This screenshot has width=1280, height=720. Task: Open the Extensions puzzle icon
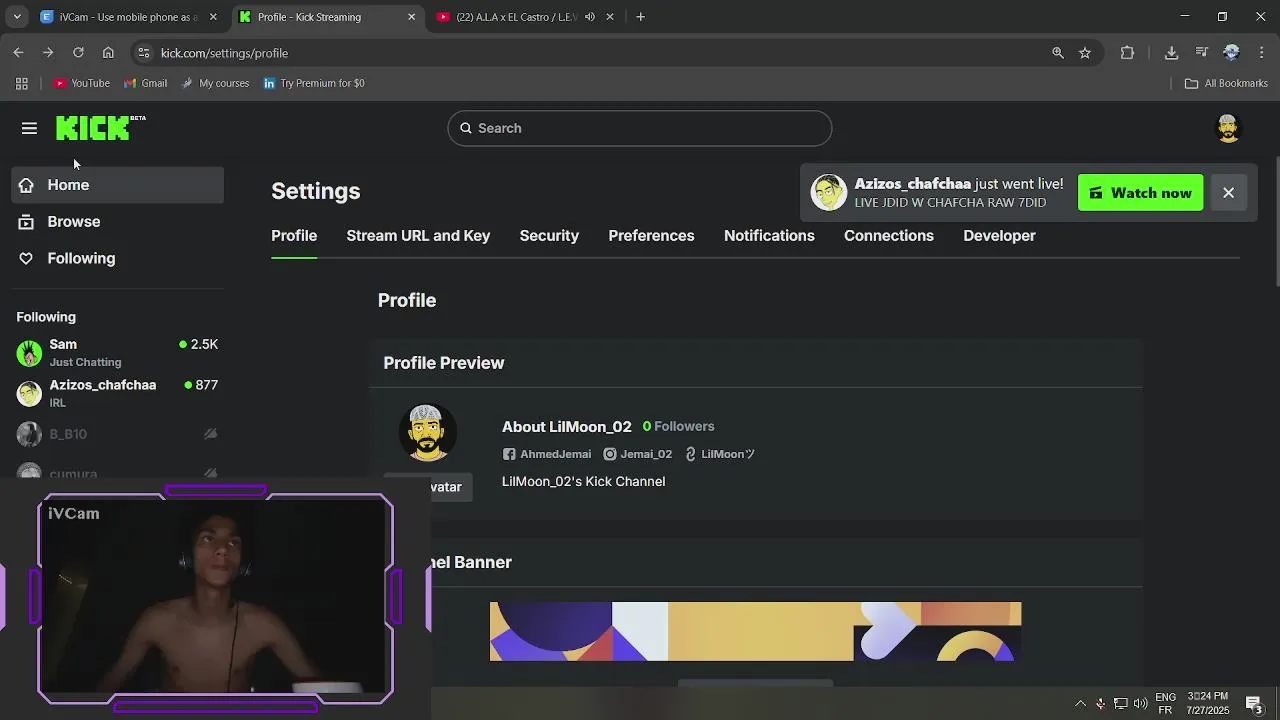coord(1127,53)
